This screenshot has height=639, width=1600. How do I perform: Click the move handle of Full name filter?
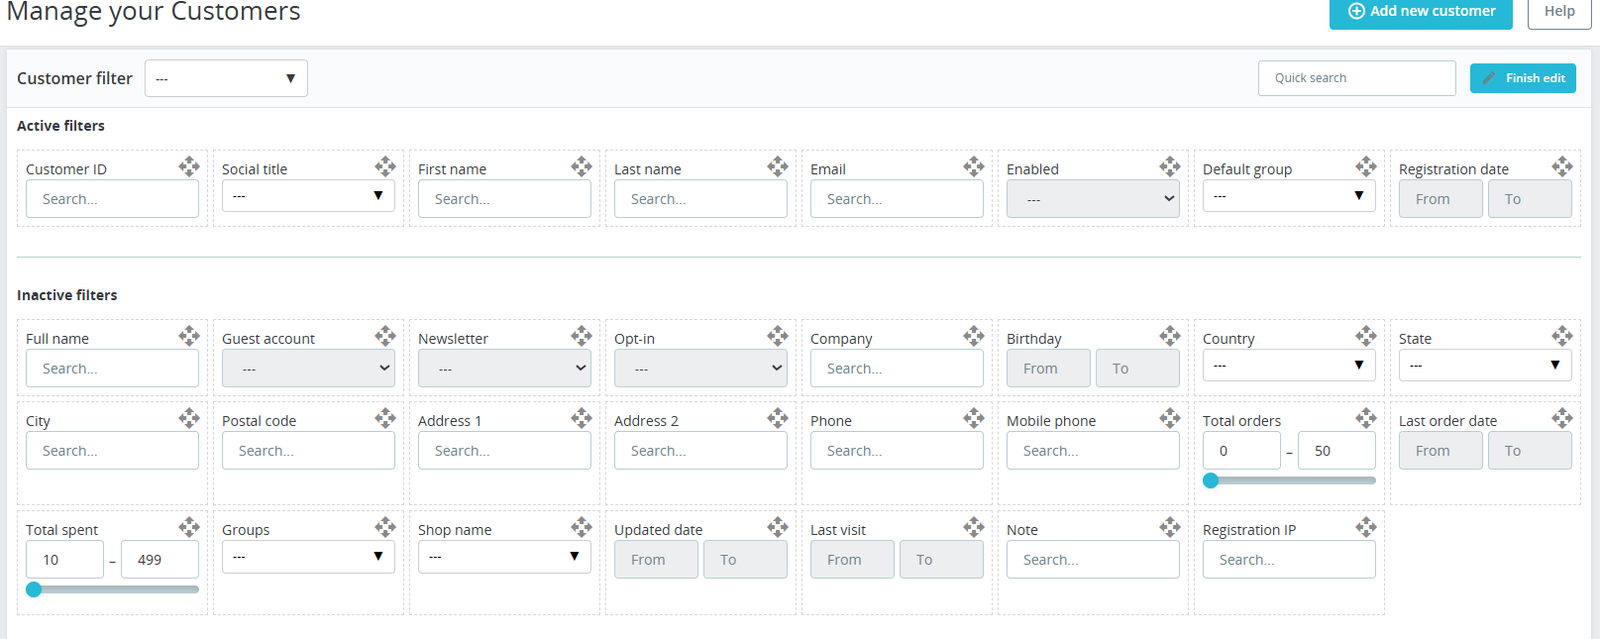(x=189, y=336)
